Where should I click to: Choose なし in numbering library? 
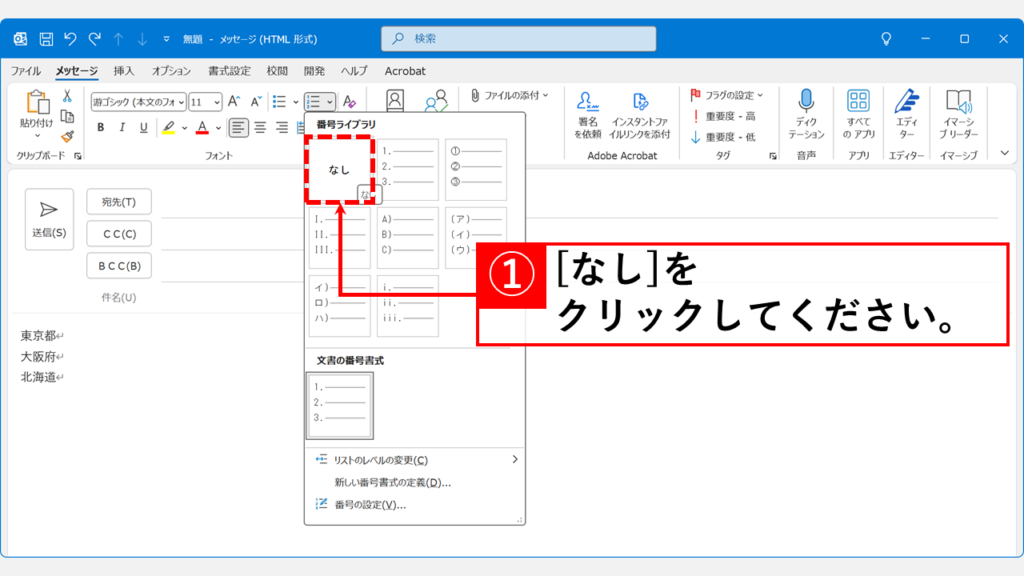coord(340,170)
